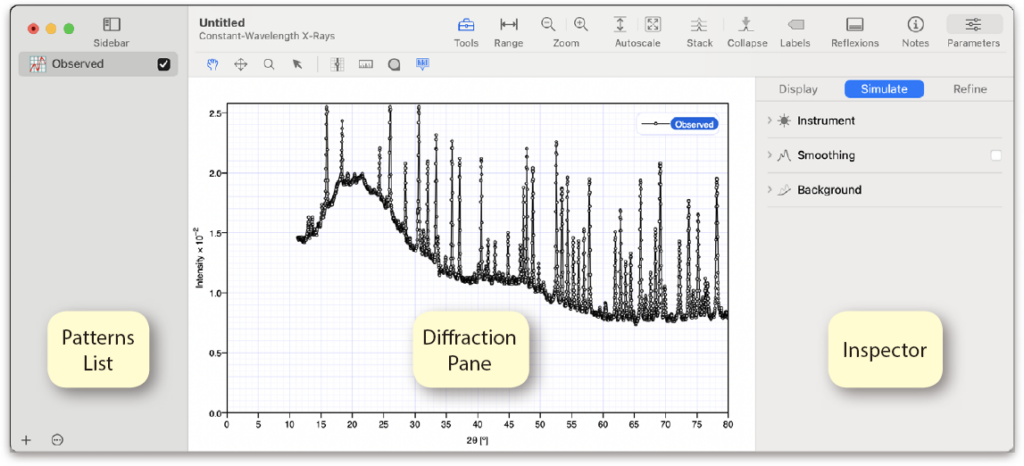
Task: Open the Tools toolbox icon
Action: point(466,25)
